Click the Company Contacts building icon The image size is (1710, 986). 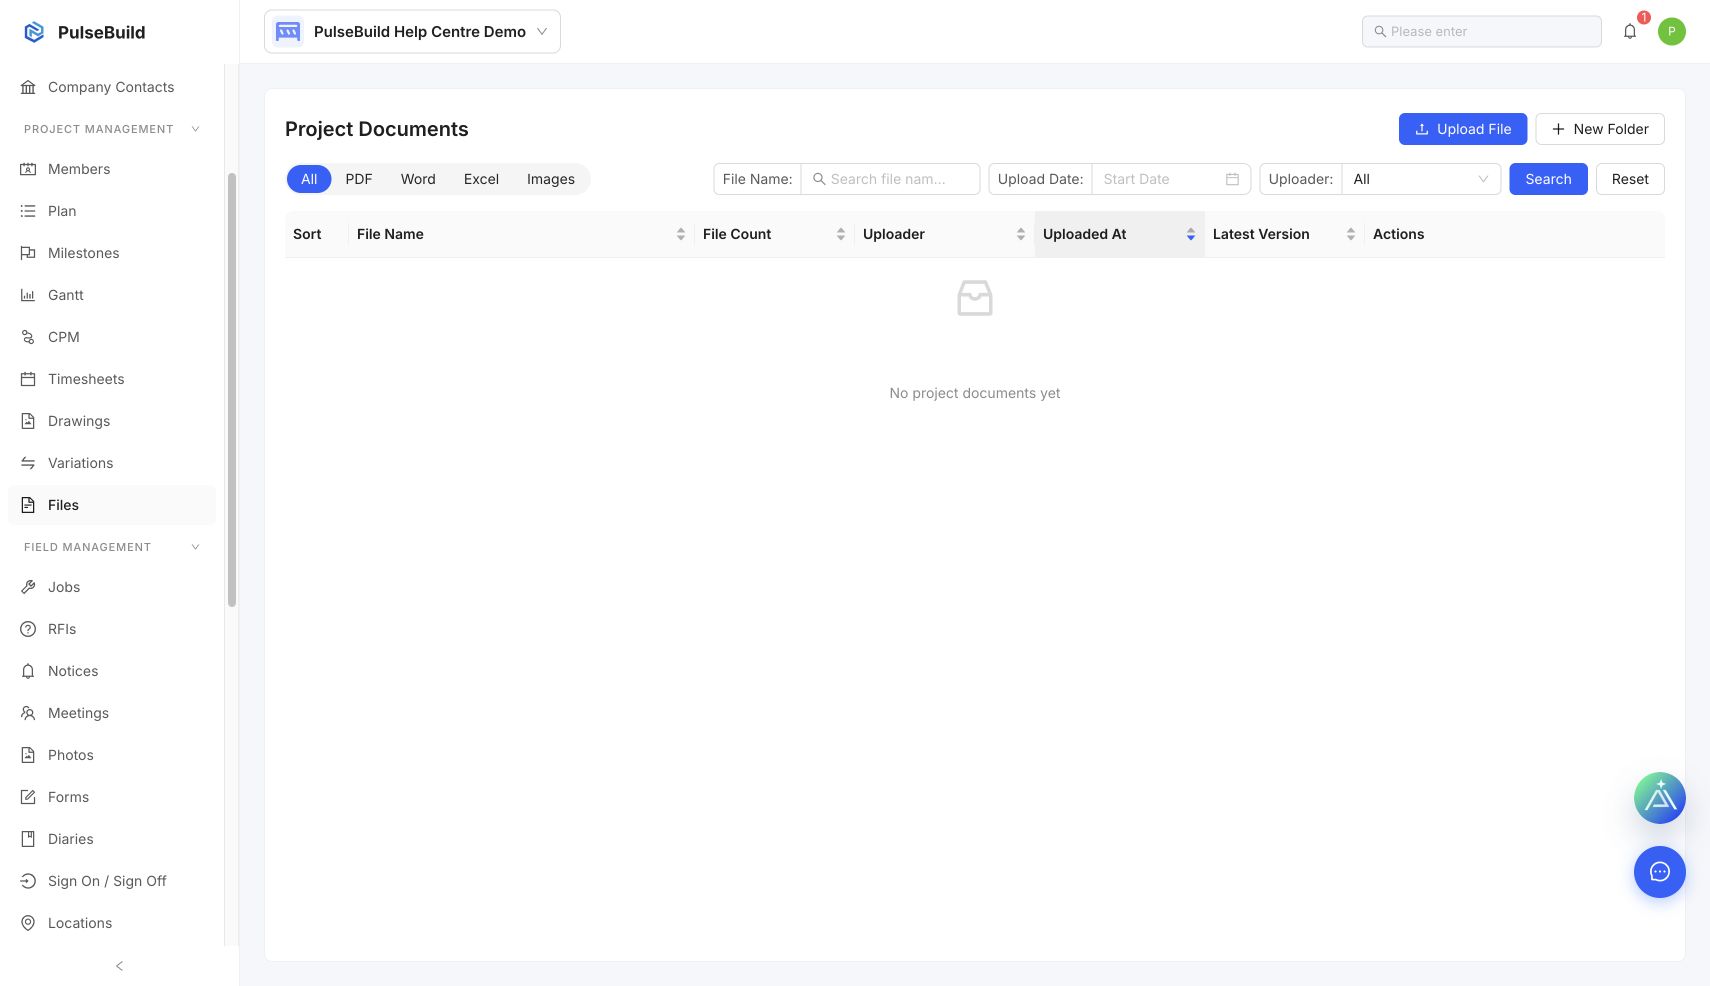coord(28,87)
